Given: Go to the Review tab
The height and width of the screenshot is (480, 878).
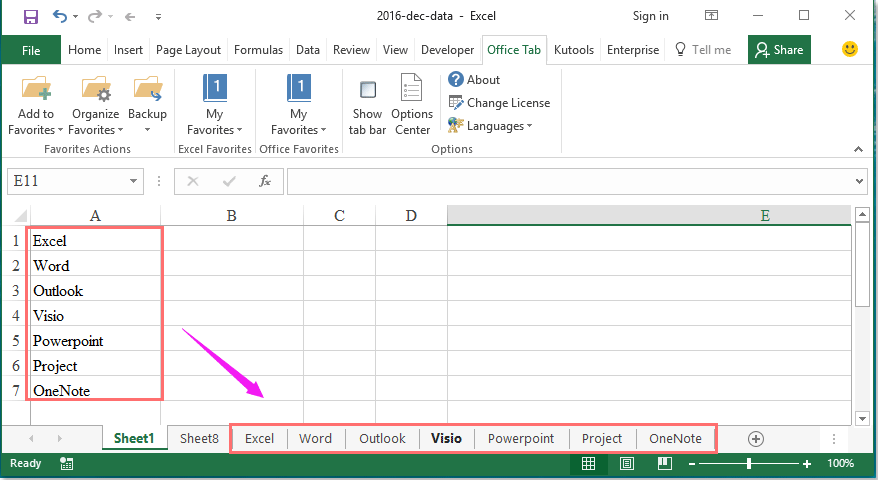Looking at the screenshot, I should pyautogui.click(x=351, y=50).
